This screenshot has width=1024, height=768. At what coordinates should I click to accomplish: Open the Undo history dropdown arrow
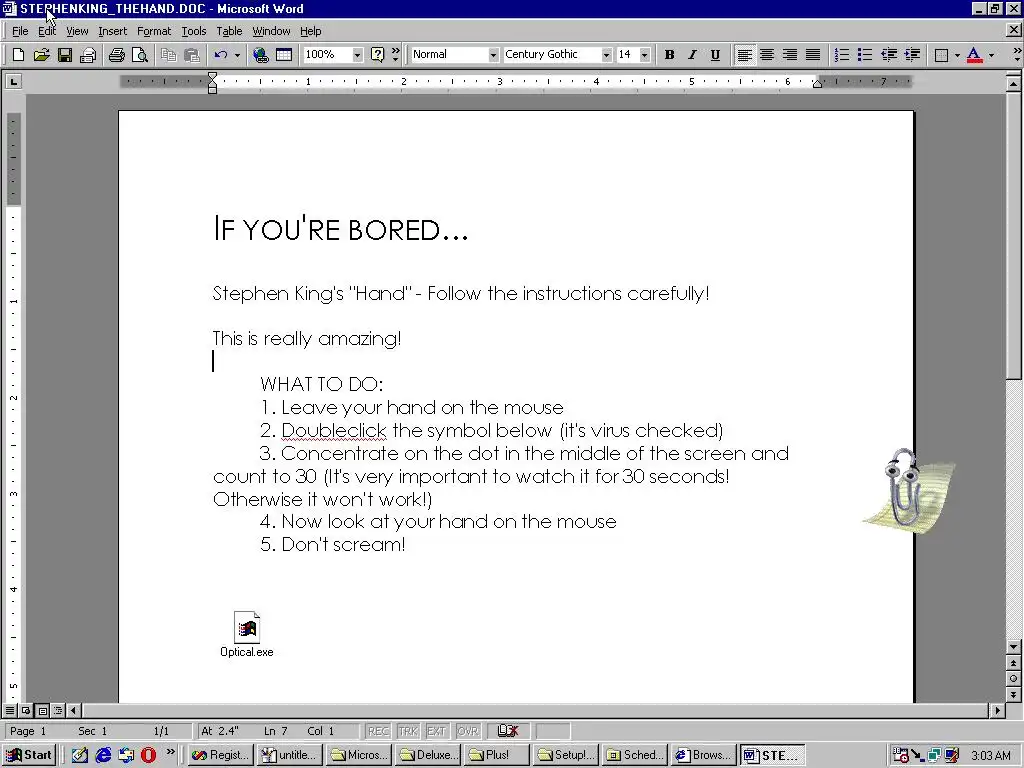[x=237, y=55]
